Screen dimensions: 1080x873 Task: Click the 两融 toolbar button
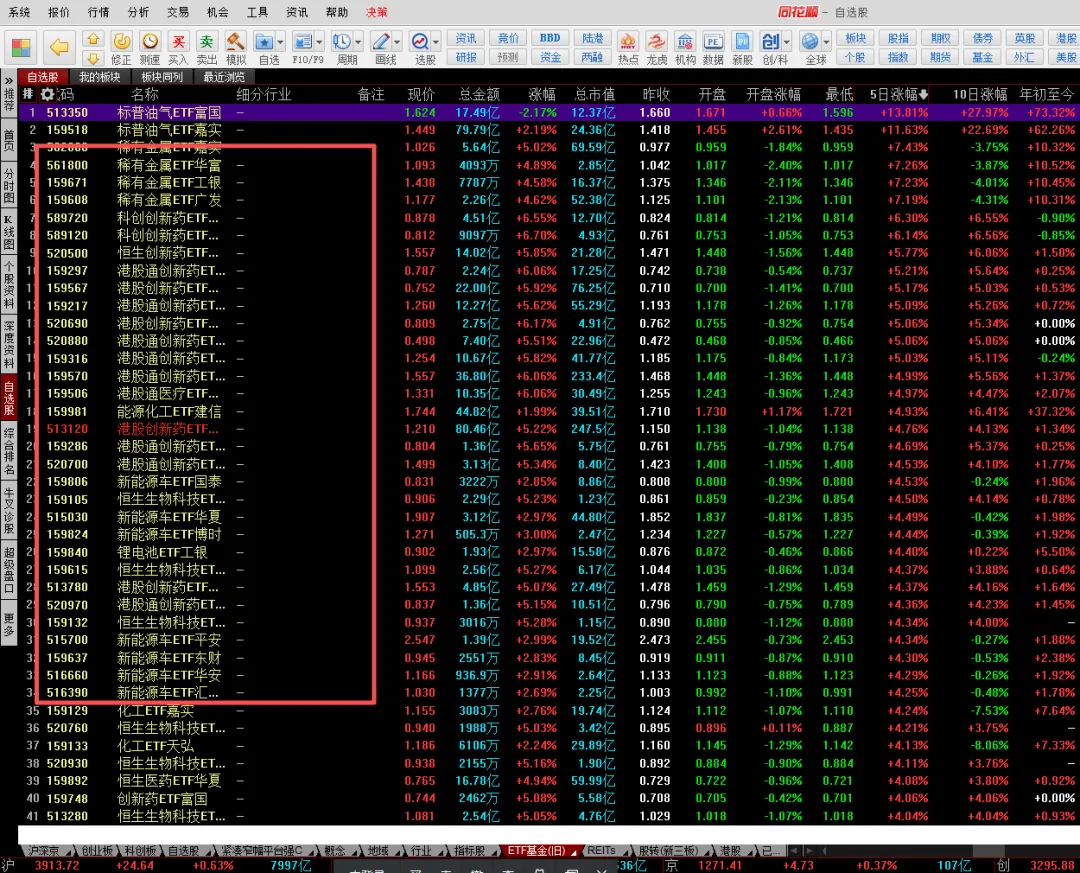click(592, 57)
